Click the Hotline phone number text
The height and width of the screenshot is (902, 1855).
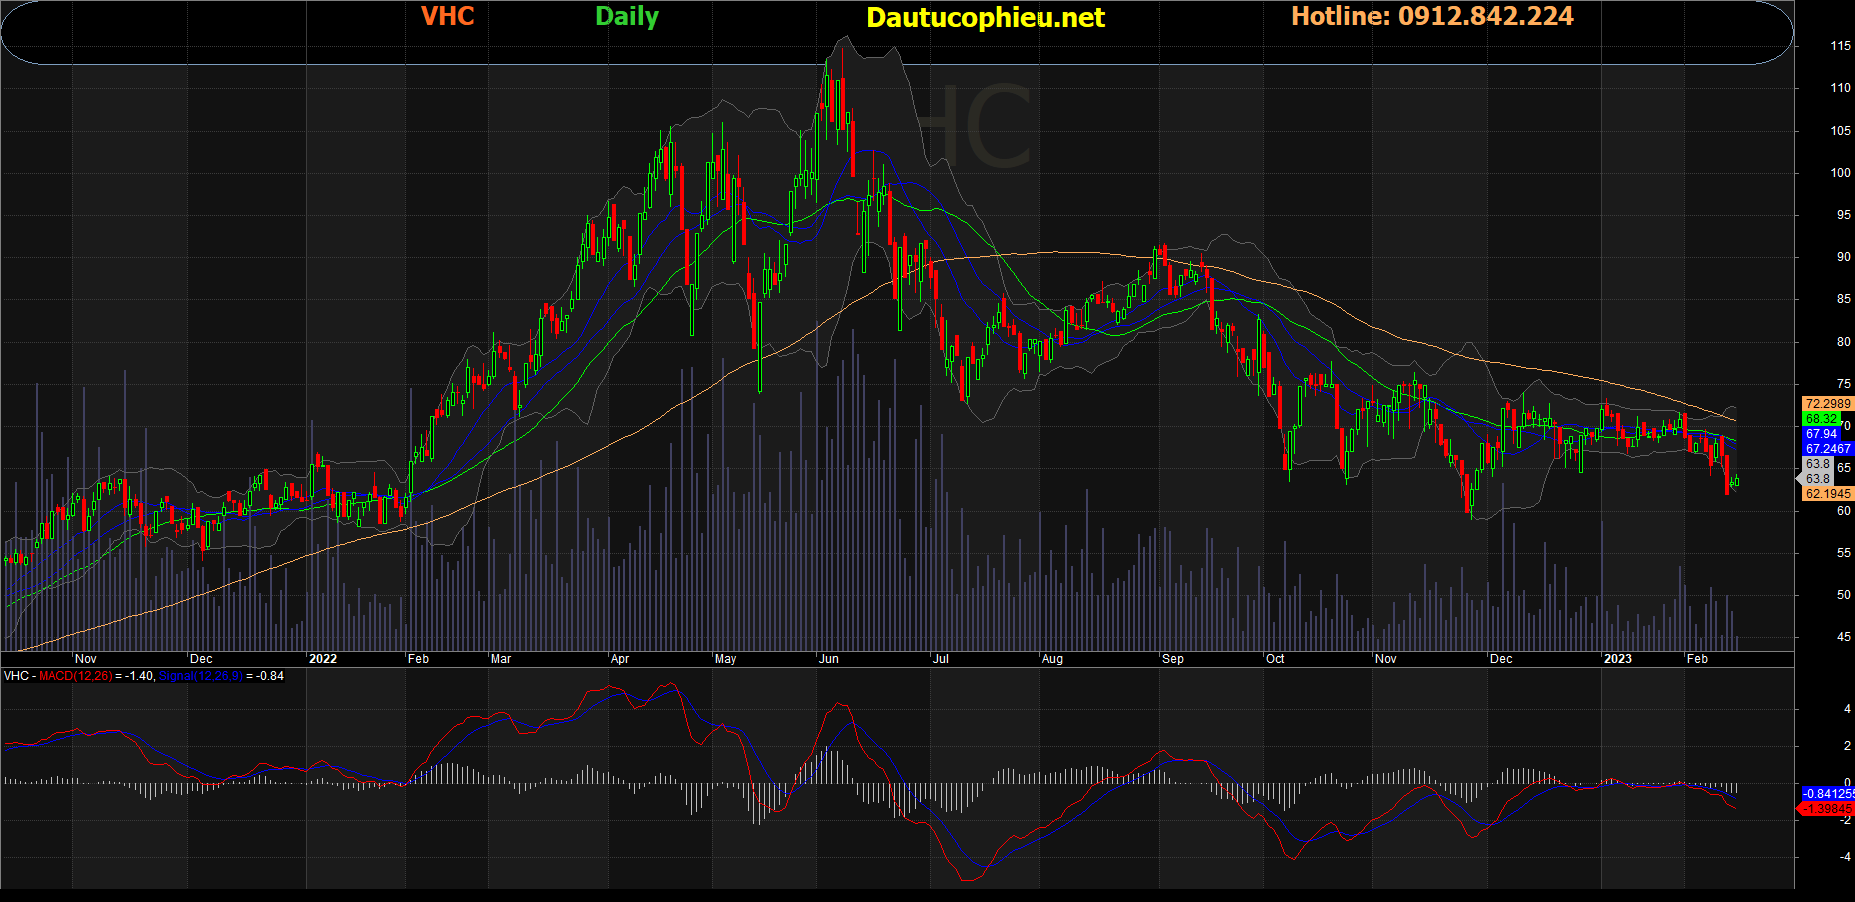click(x=1432, y=16)
